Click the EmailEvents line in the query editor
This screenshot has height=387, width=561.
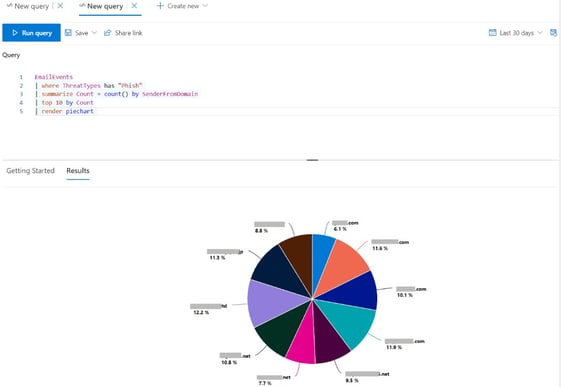(54, 77)
